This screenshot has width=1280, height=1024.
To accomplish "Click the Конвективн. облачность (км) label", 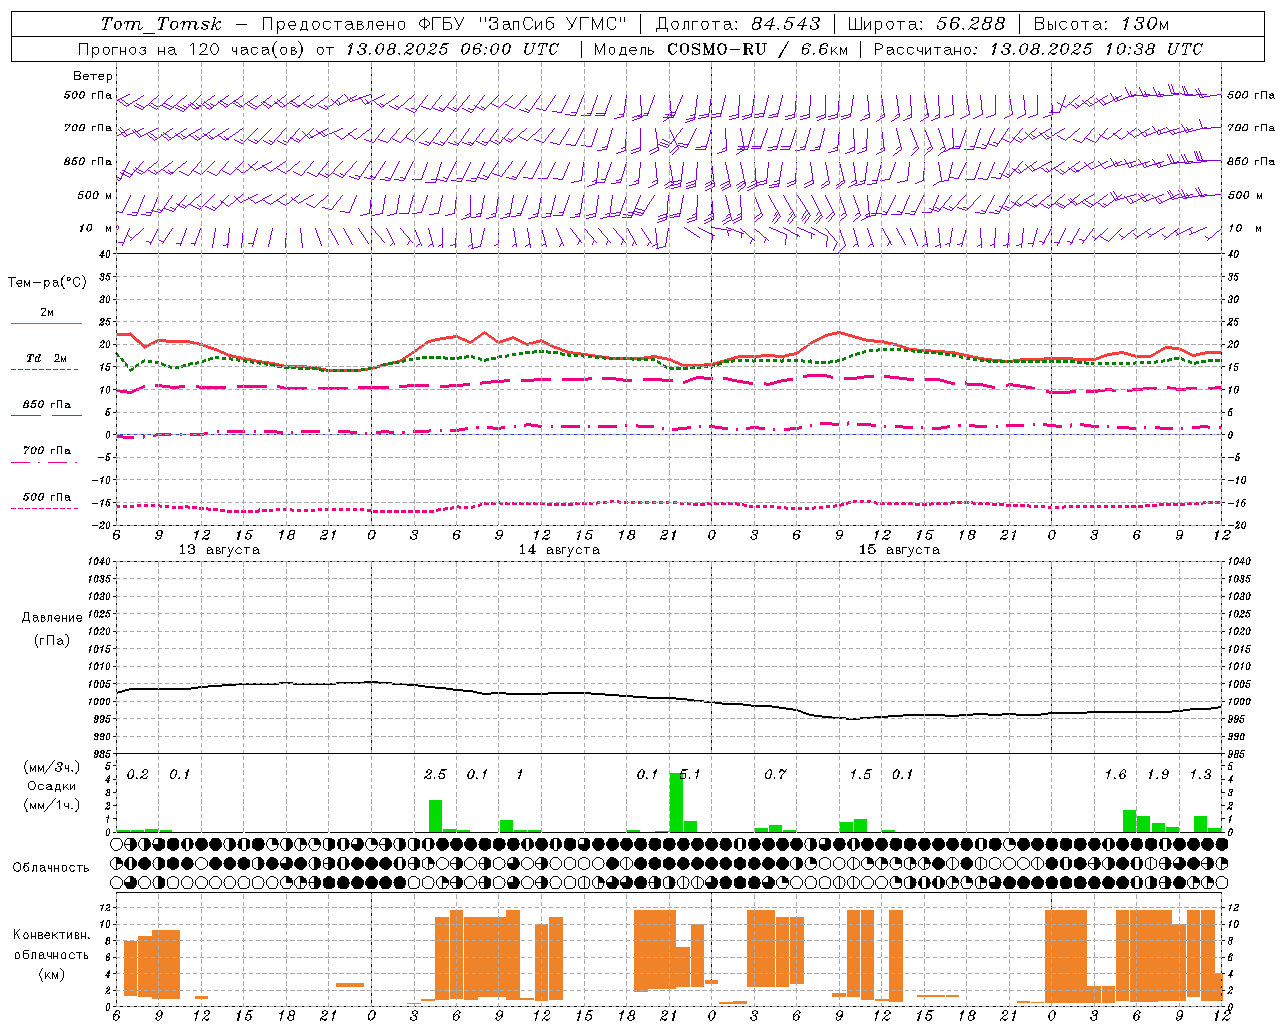I will pos(51,954).
